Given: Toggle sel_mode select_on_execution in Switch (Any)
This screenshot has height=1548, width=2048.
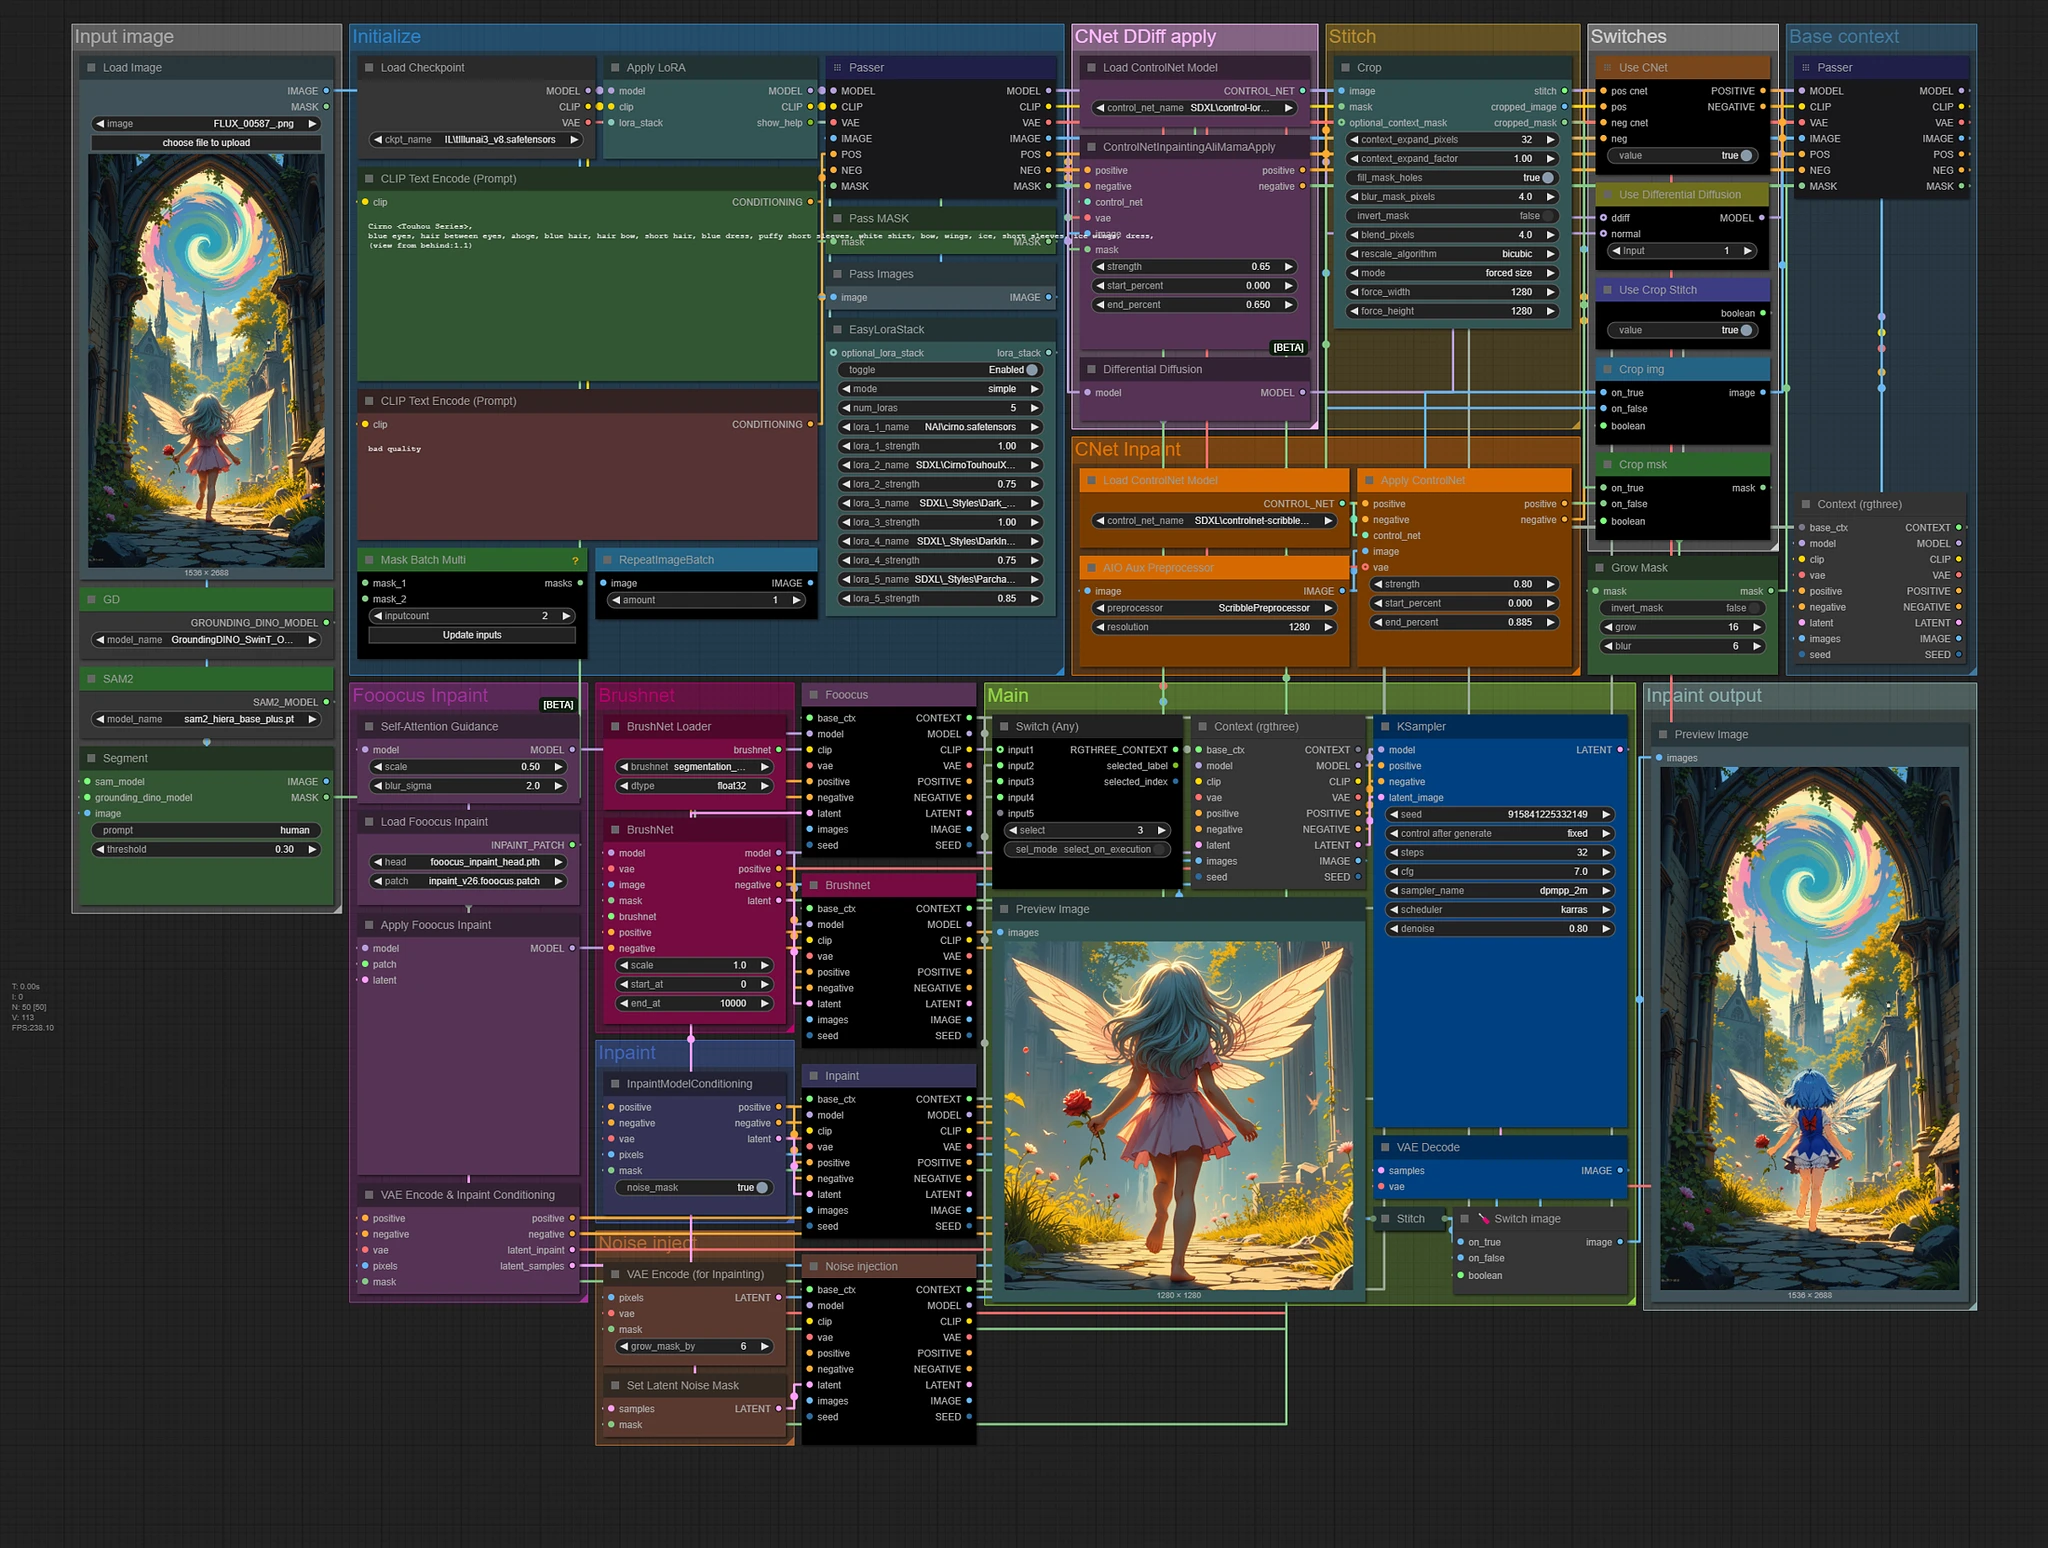Looking at the screenshot, I should 1088,850.
